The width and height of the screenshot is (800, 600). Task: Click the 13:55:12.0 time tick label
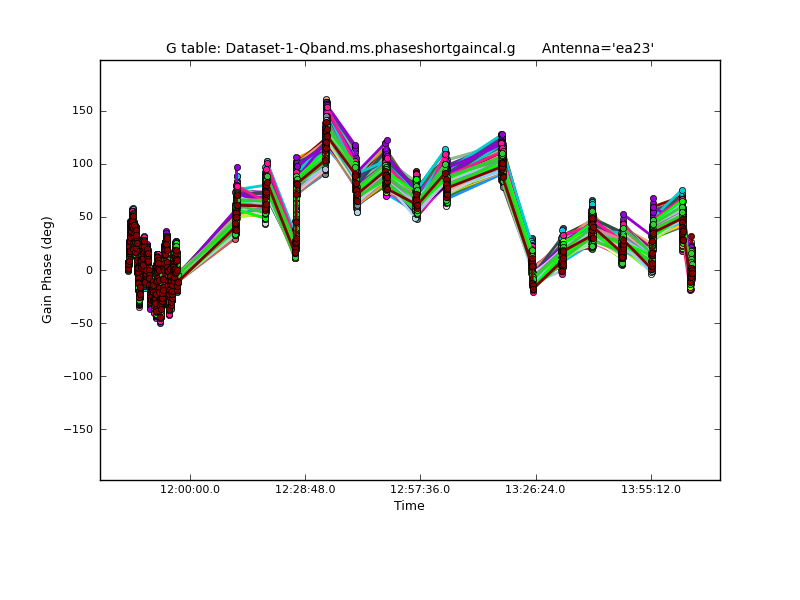(x=651, y=489)
